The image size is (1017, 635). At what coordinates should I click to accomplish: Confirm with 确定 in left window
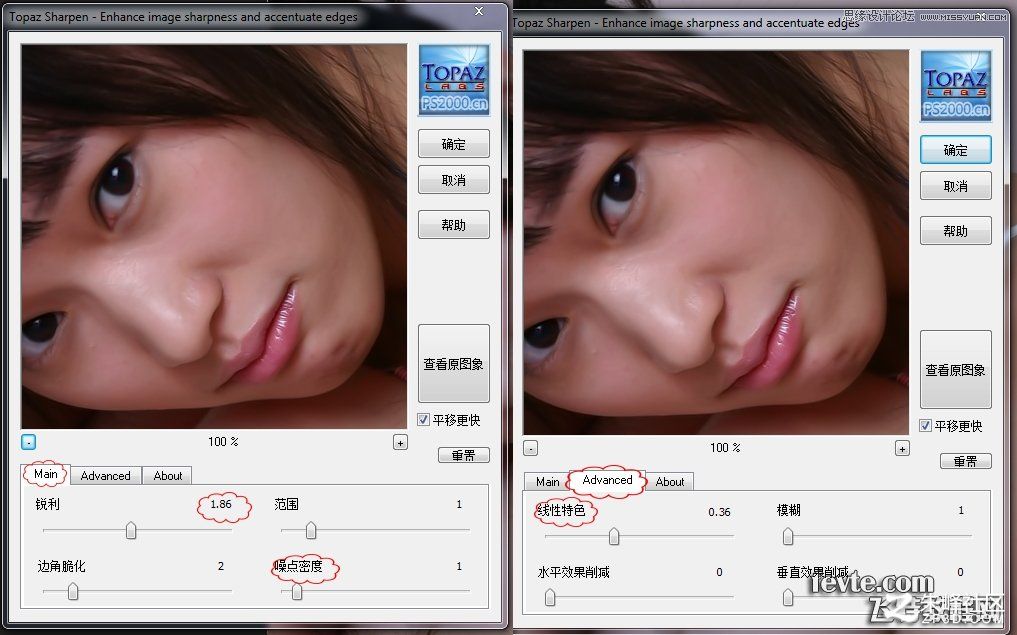coord(453,144)
